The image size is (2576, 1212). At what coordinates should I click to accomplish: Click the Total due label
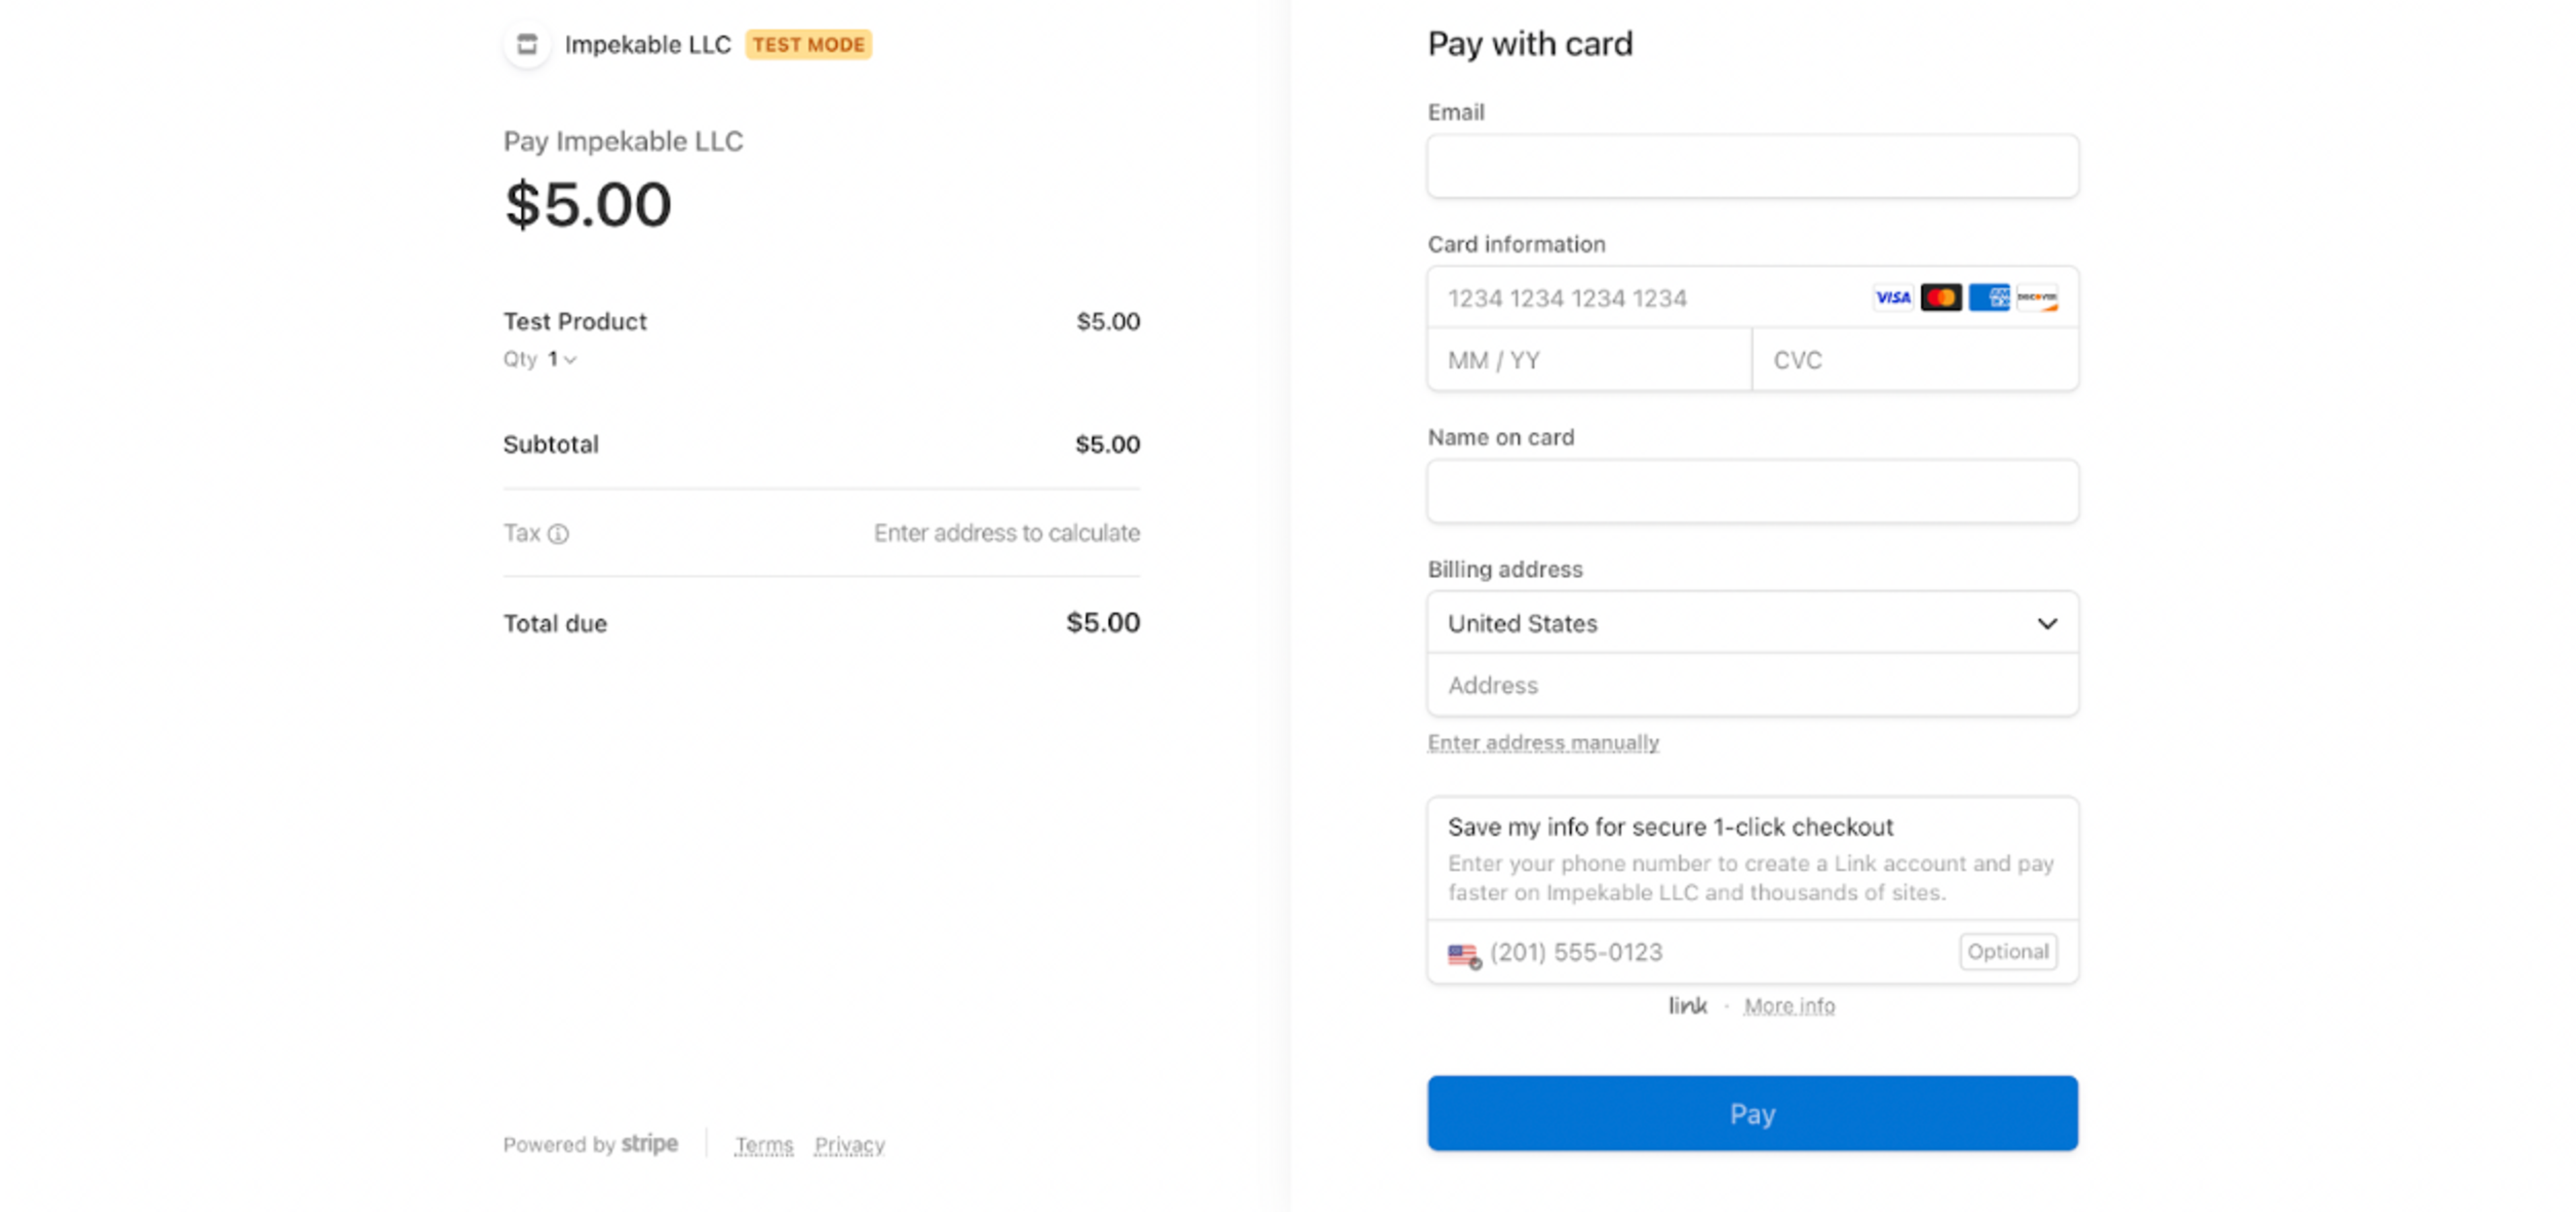[555, 623]
